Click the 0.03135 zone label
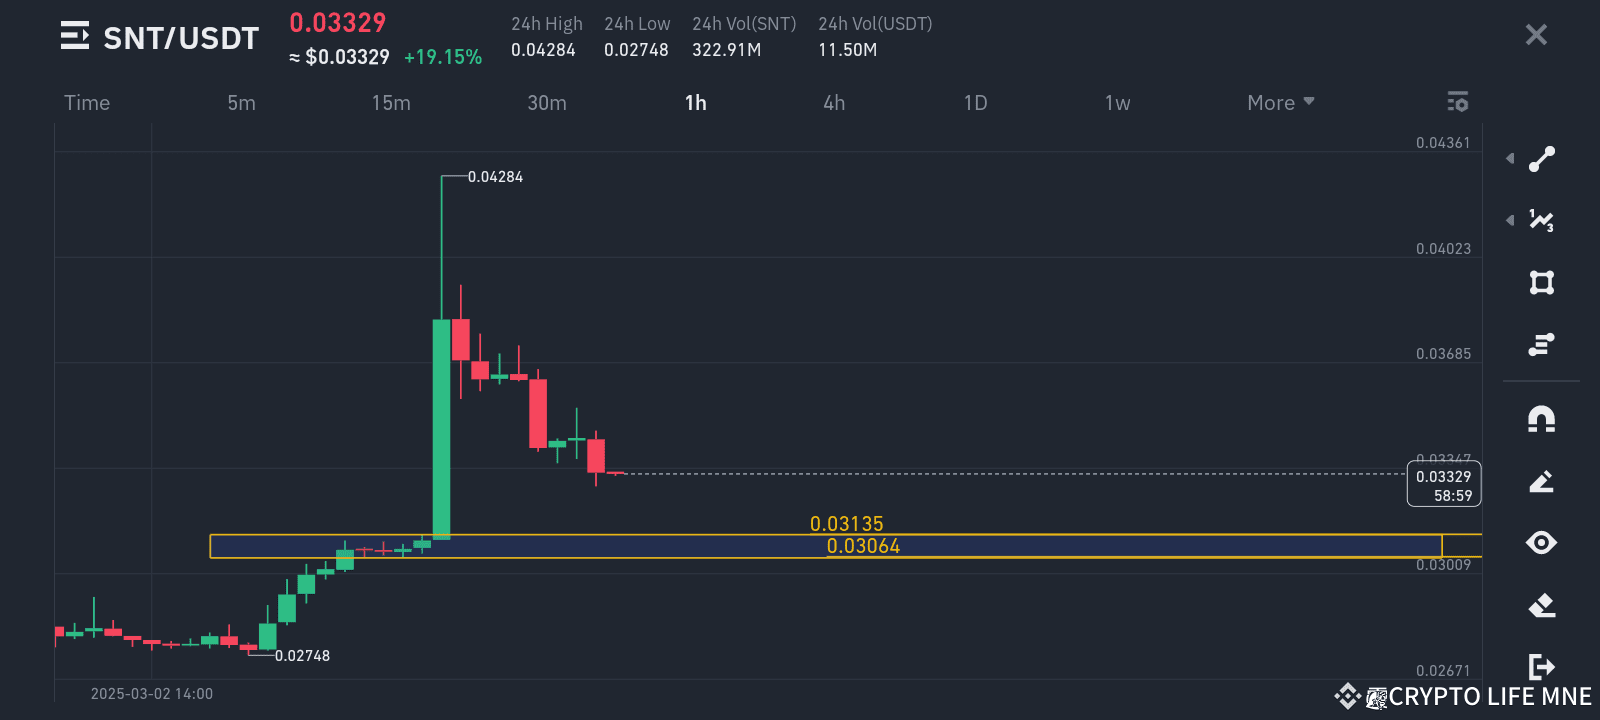This screenshot has width=1600, height=720. coord(847,524)
